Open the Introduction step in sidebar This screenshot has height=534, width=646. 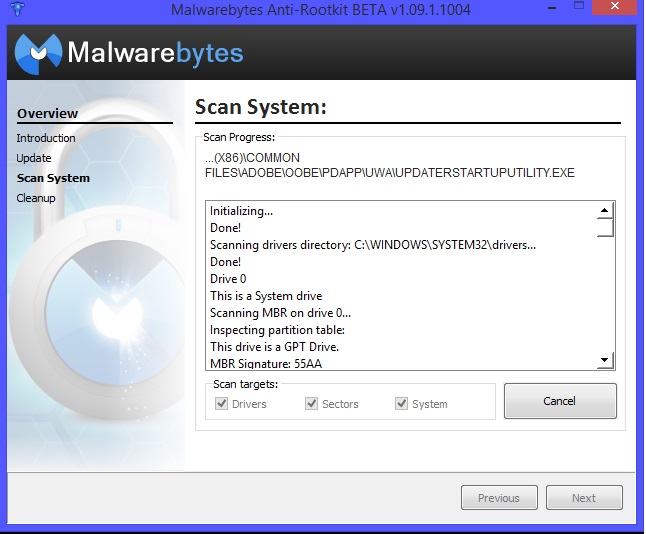tap(46, 138)
